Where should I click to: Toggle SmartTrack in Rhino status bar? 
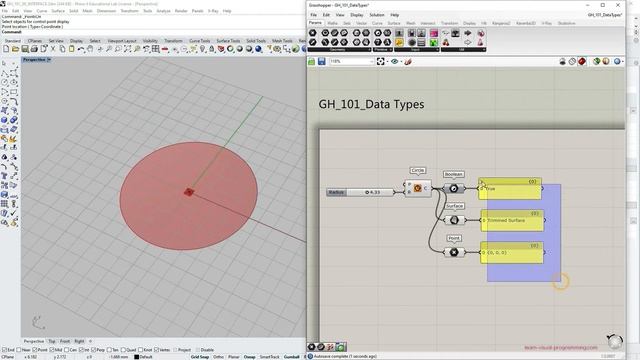coord(269,357)
